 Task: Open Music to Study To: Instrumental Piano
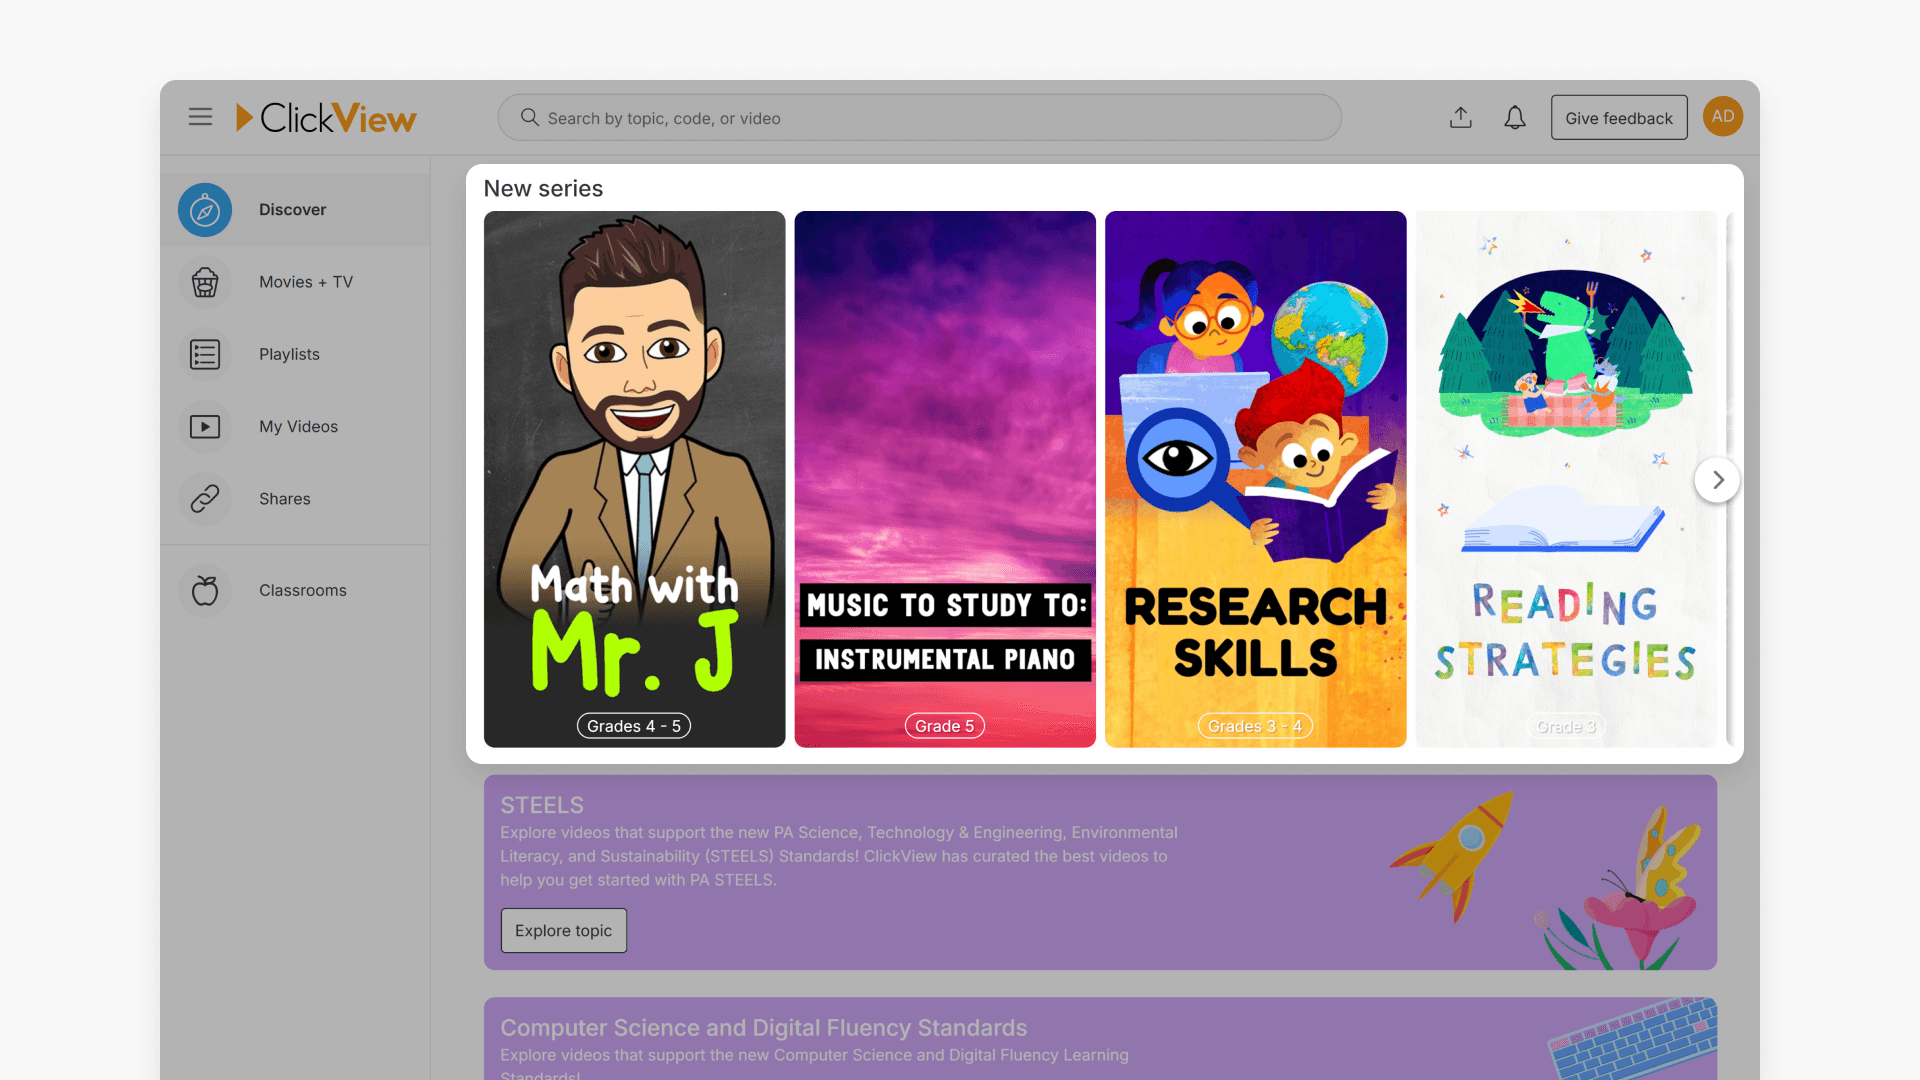pyautogui.click(x=944, y=478)
